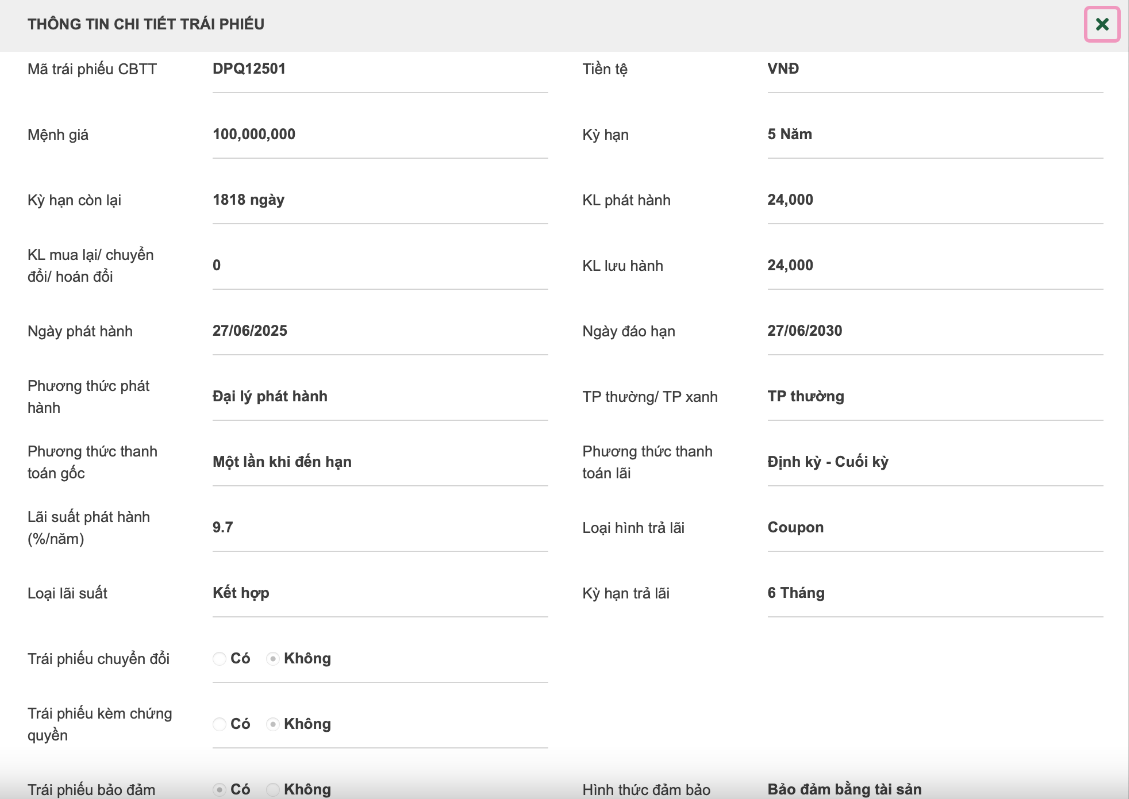This screenshot has height=799, width=1129.
Task: Click the label Hình thức đảm bảo
Action: pos(647,790)
